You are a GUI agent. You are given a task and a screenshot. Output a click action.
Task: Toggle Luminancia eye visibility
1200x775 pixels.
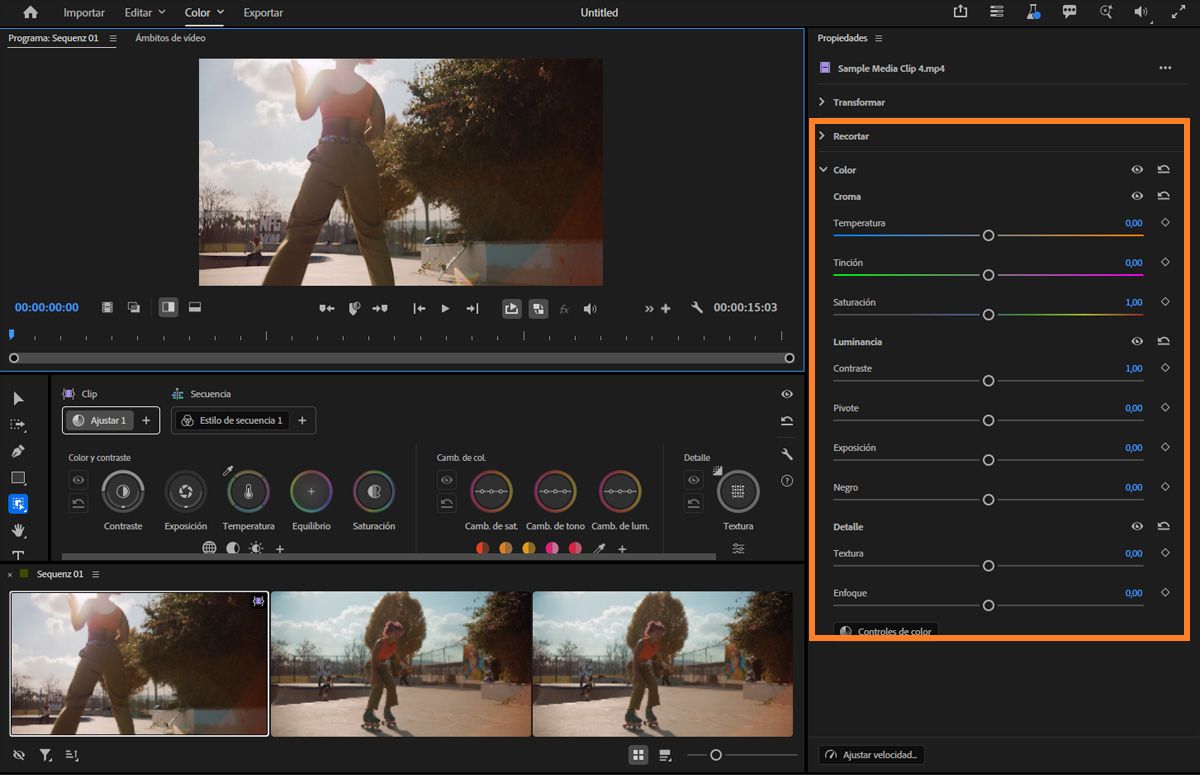1137,341
